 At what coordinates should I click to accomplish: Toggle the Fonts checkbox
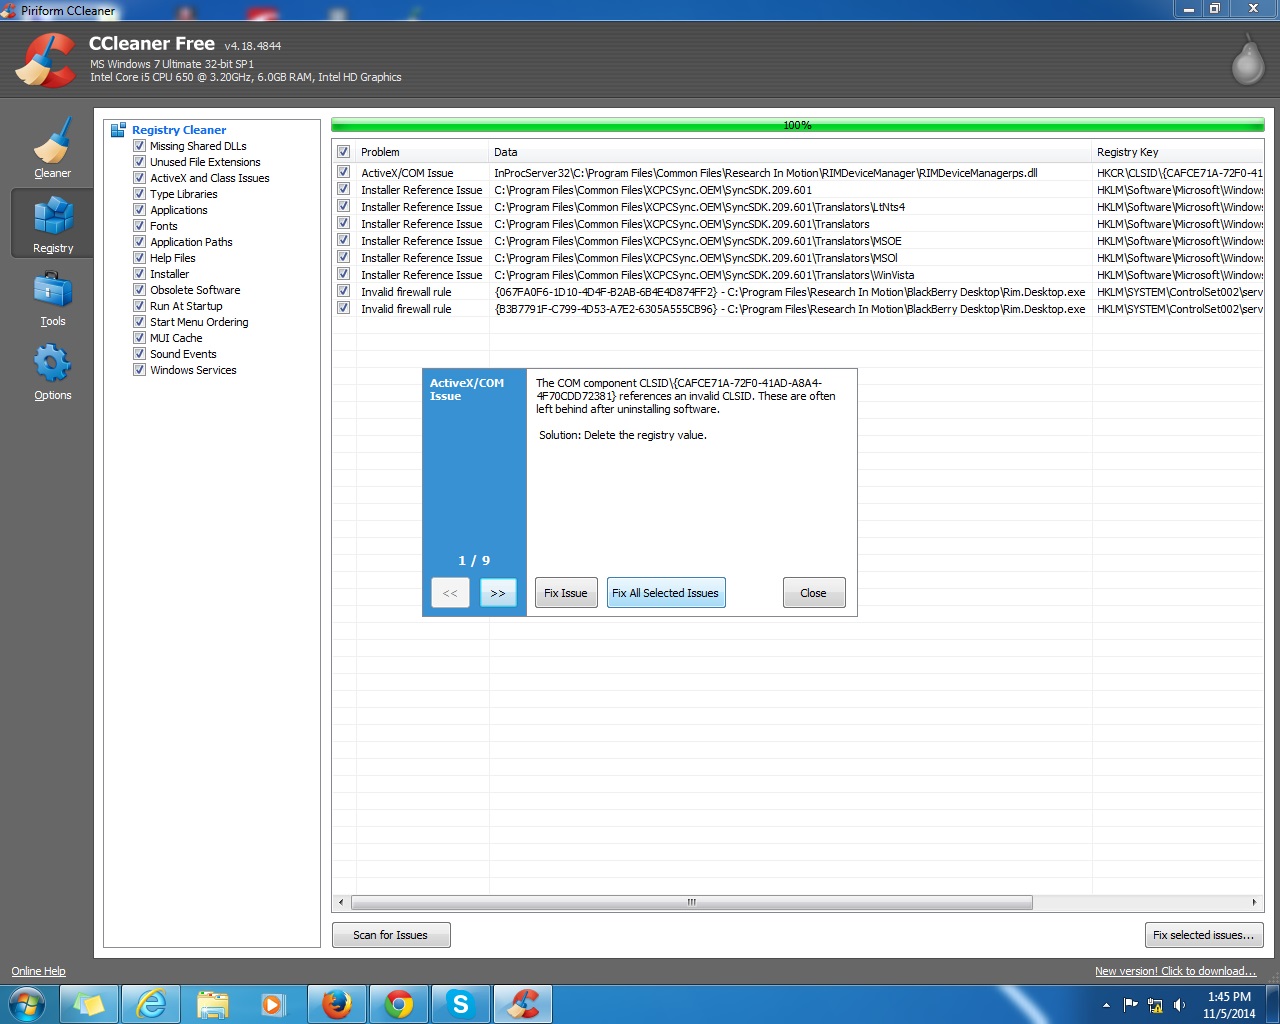pyautogui.click(x=140, y=226)
